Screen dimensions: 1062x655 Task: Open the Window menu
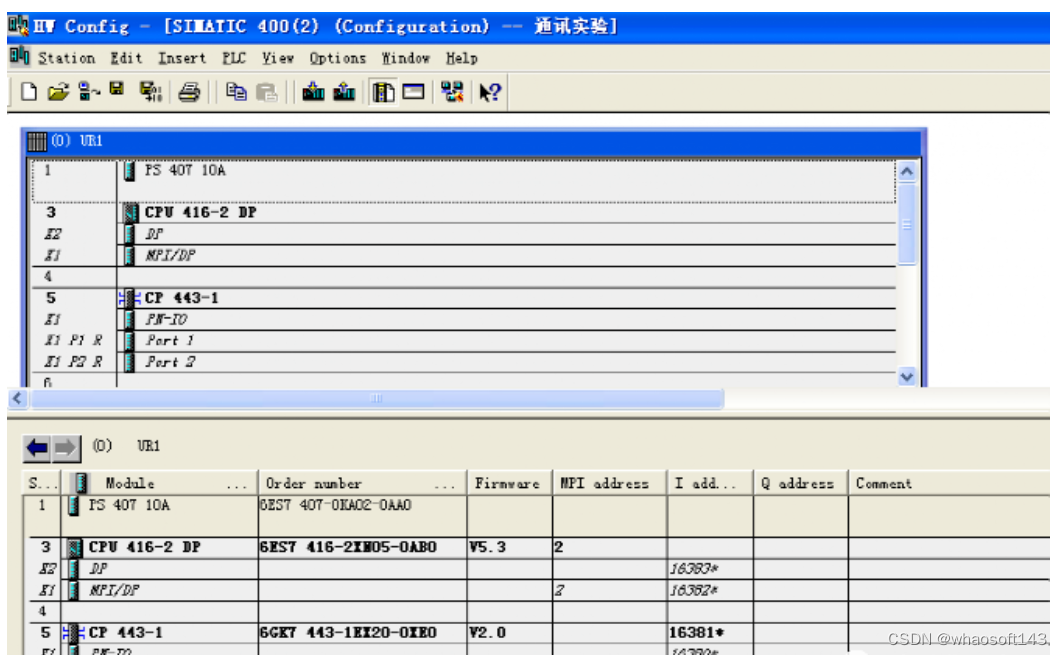click(x=406, y=58)
